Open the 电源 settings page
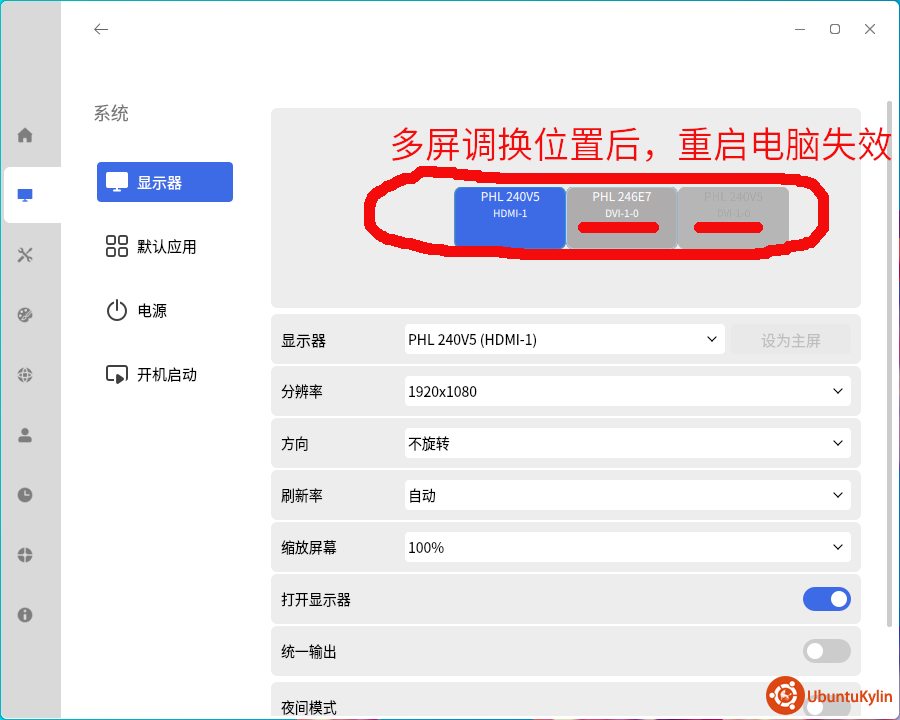 165,311
